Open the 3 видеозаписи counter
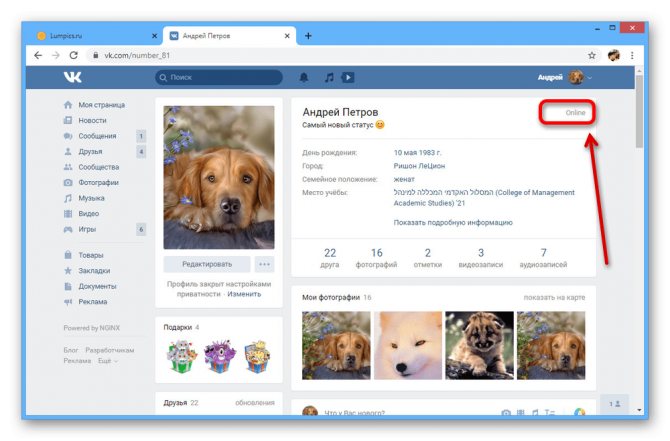The height and width of the screenshot is (441, 670). [481, 258]
